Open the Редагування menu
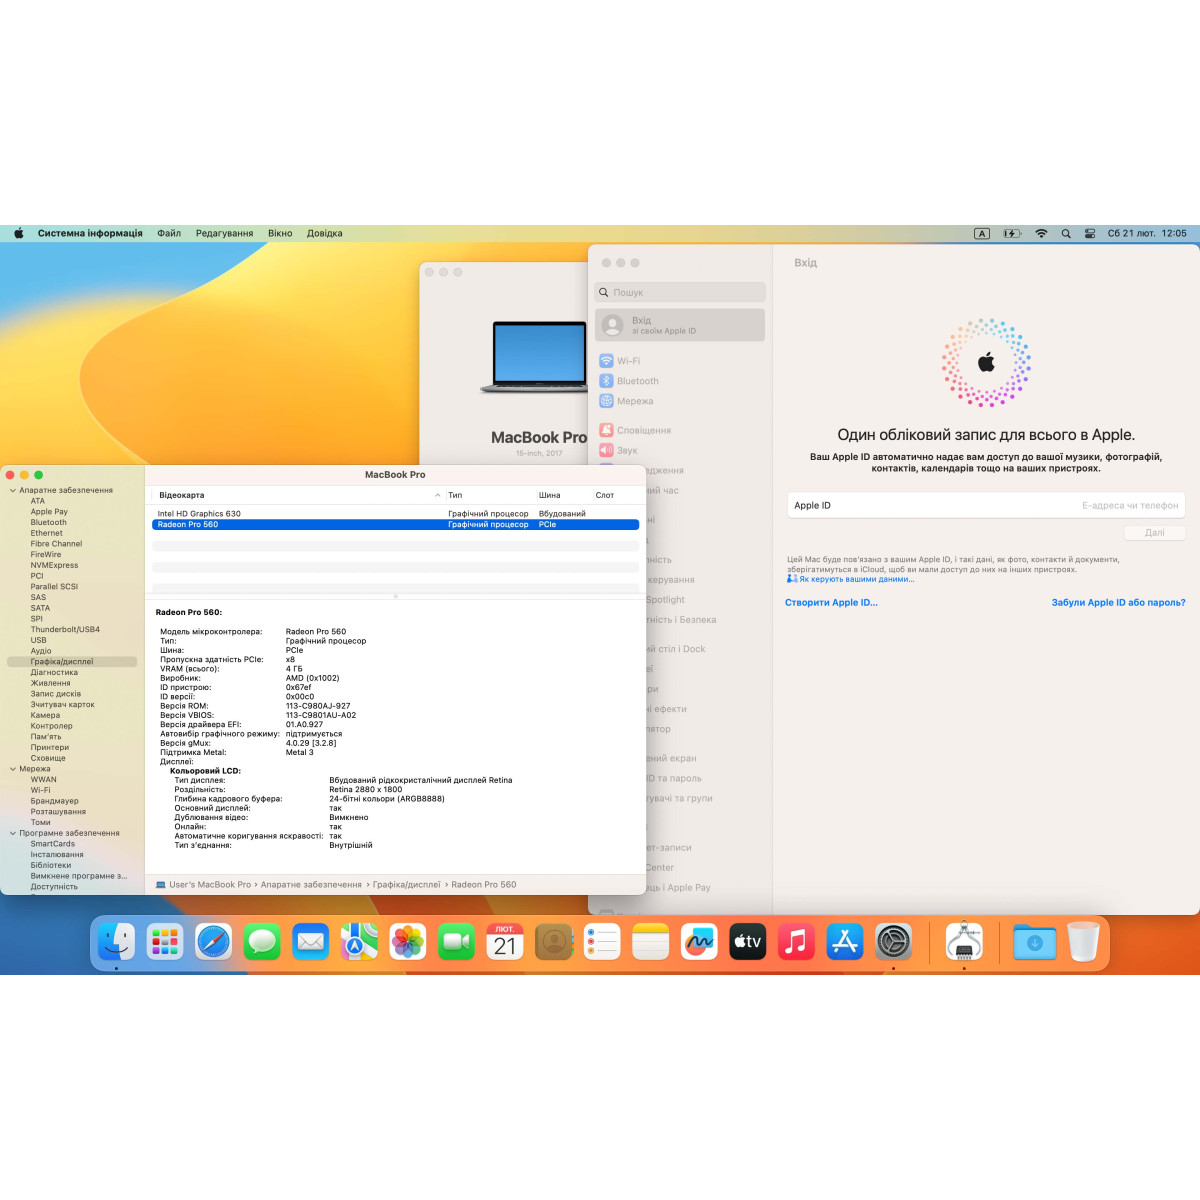The image size is (1200, 1200). click(x=224, y=233)
